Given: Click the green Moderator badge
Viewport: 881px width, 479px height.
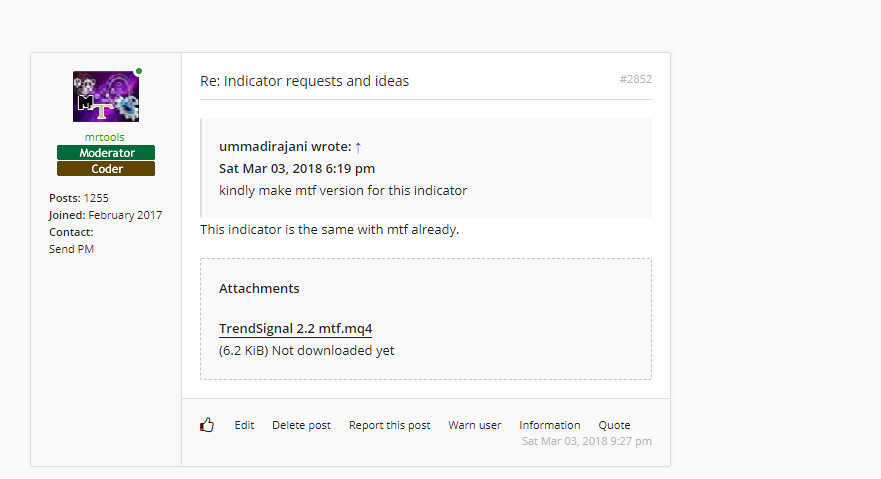Looking at the screenshot, I should (106, 153).
